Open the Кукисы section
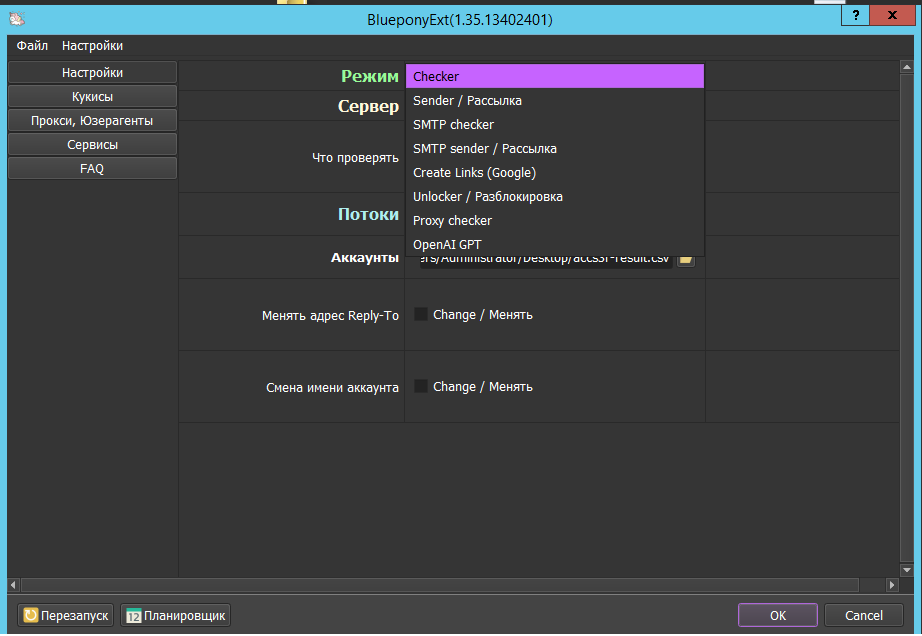922x636 pixels. 92,97
